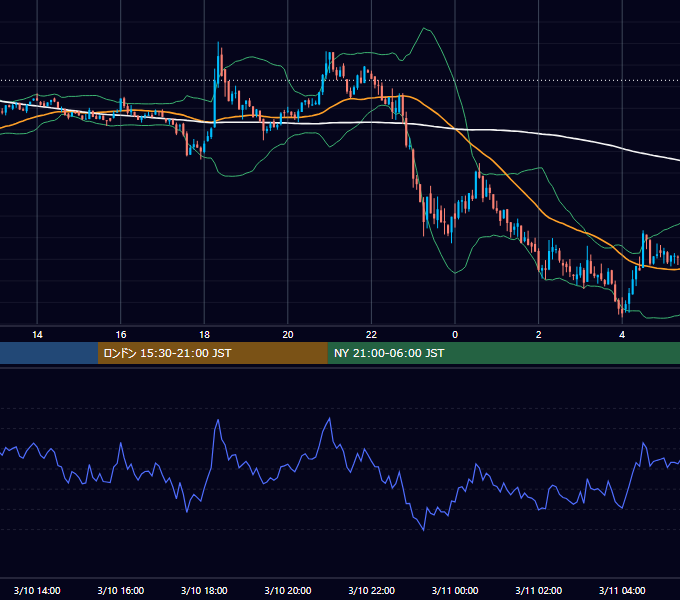Click the 3/10 20:00 date label
Screen dimensions: 680x600
pyautogui.click(x=288, y=590)
